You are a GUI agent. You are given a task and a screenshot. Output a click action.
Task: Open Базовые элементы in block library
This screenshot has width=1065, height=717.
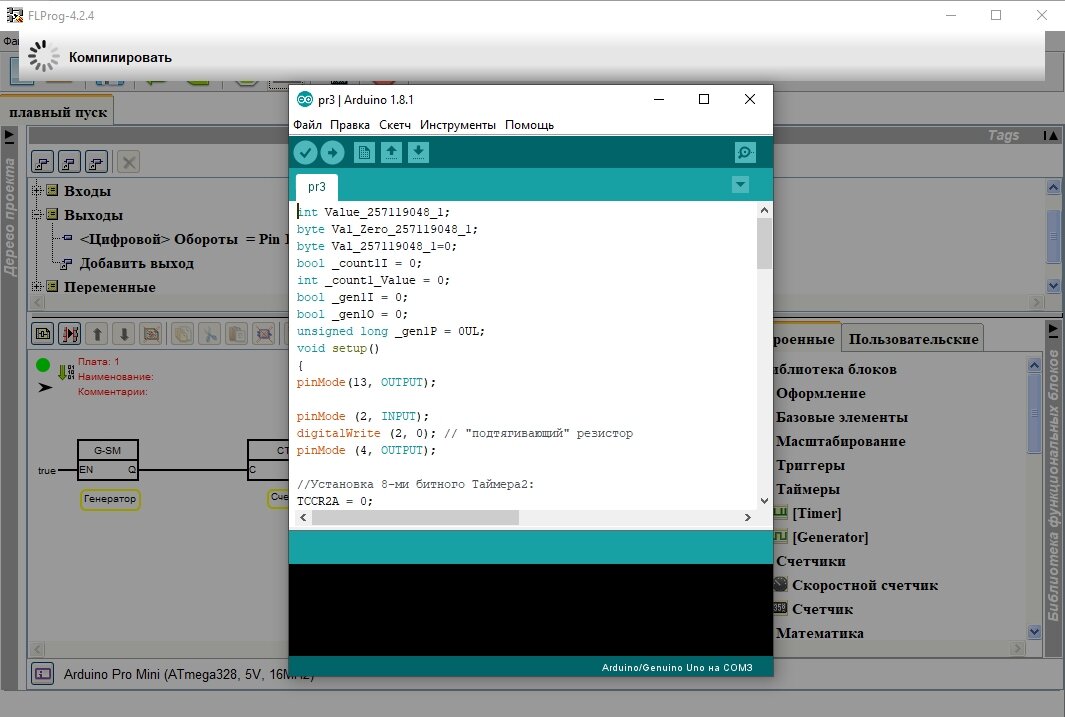(842, 418)
